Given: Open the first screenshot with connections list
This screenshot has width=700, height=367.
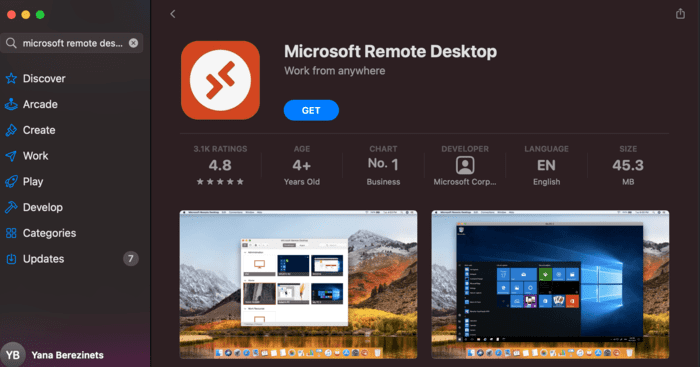Looking at the screenshot, I should coord(298,284).
